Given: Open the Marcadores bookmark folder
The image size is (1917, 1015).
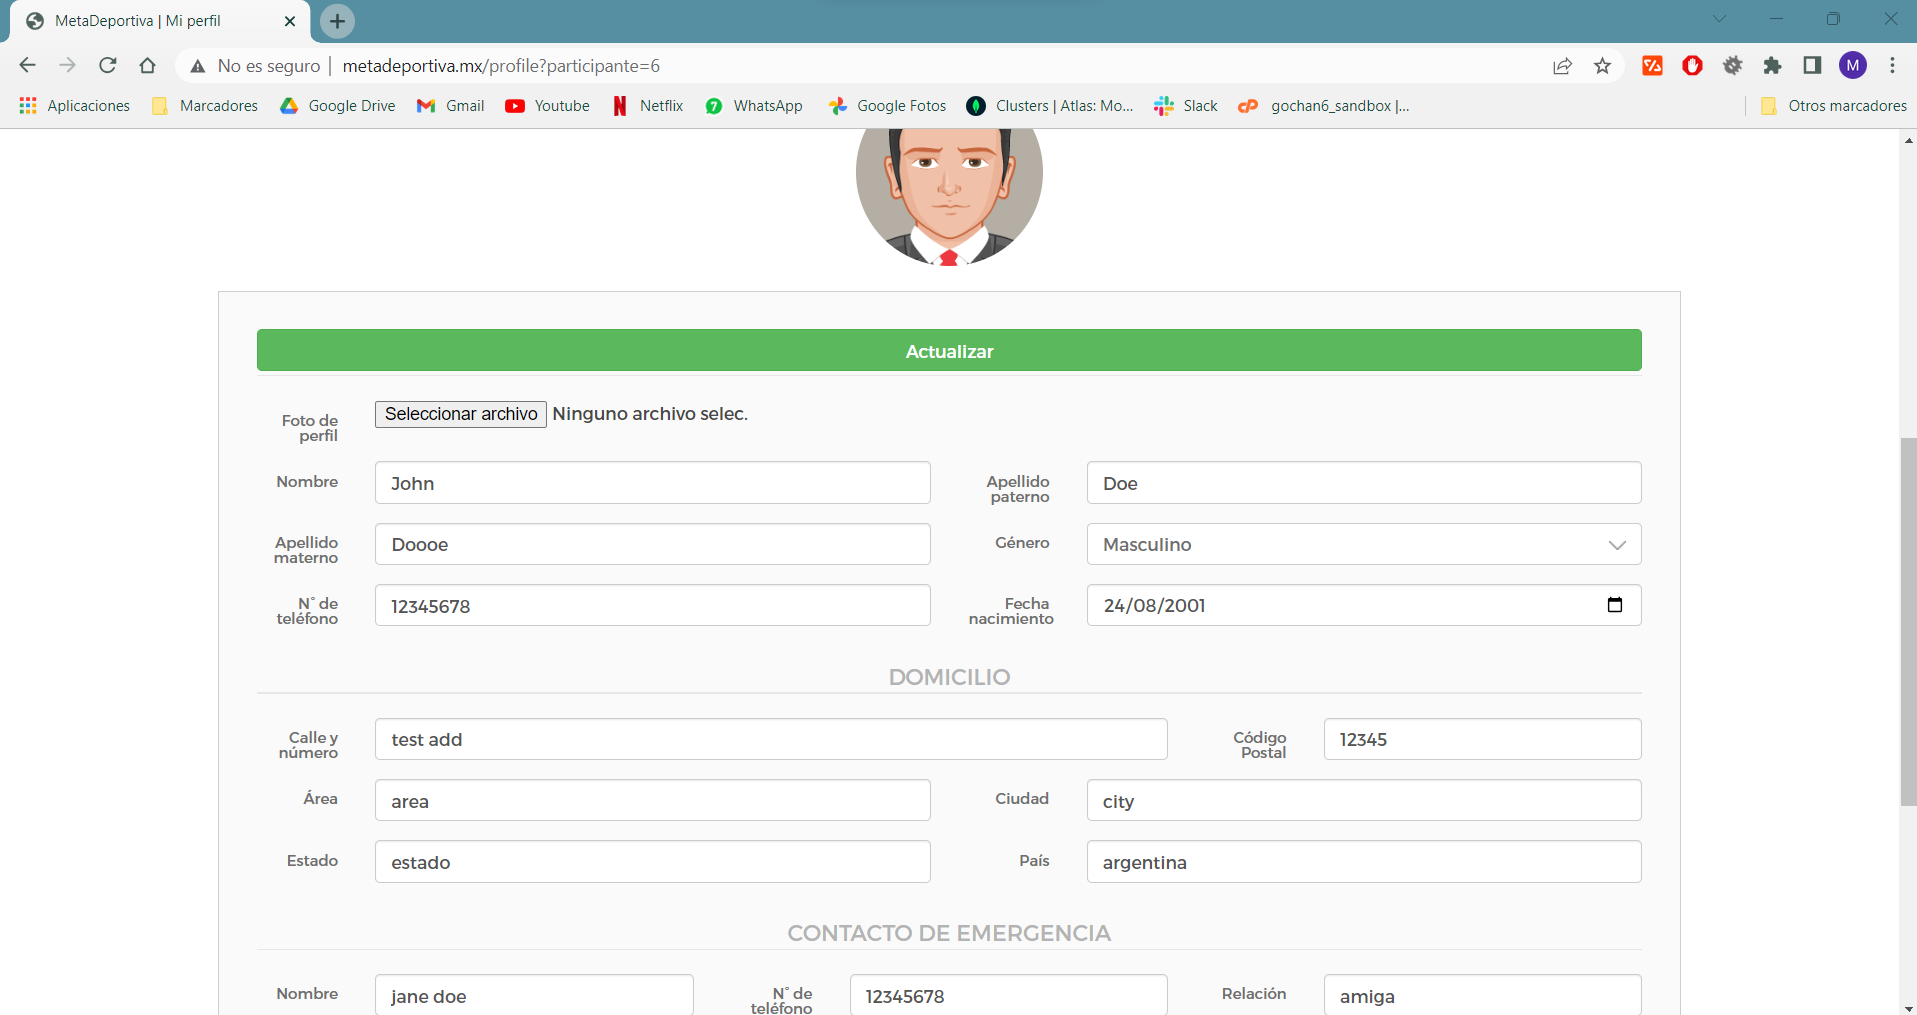Looking at the screenshot, I should [204, 106].
